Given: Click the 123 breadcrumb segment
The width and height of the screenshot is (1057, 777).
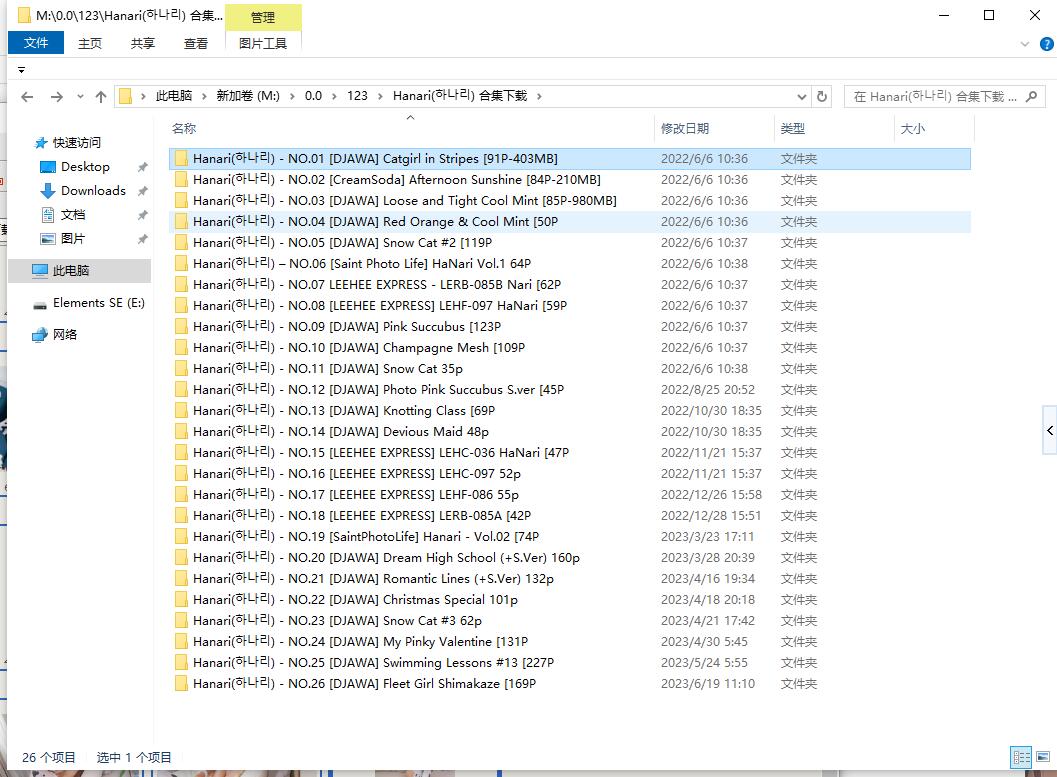Looking at the screenshot, I should click(x=357, y=96).
